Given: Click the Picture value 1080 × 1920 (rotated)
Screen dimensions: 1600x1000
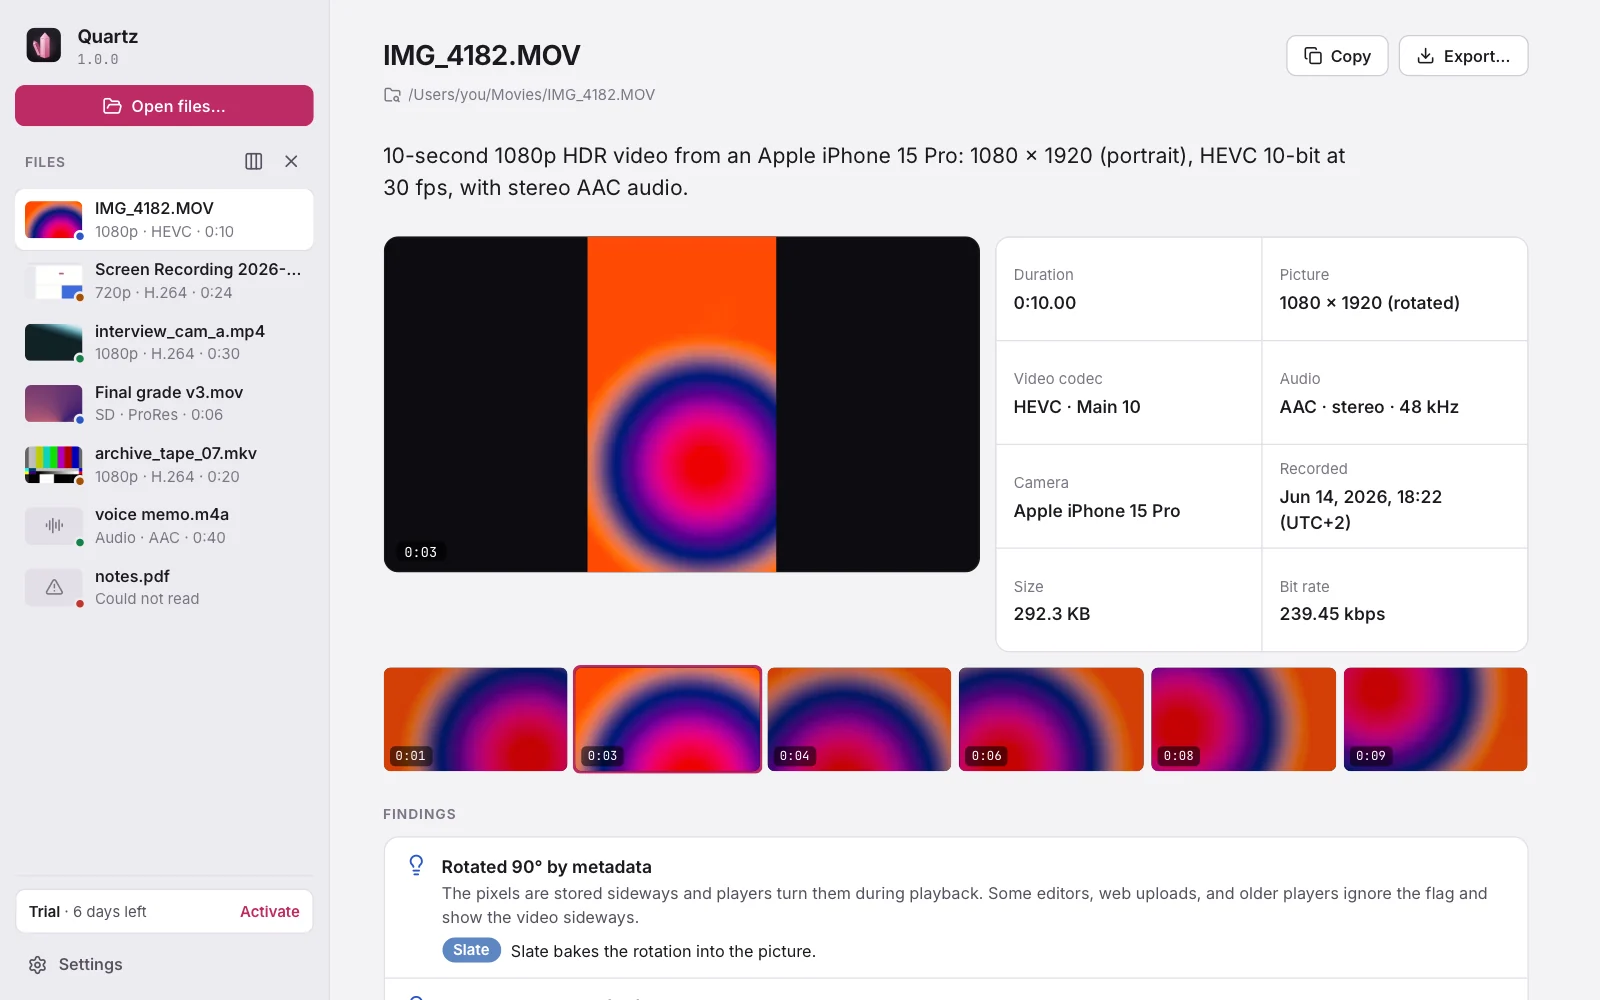Looking at the screenshot, I should 1369,303.
